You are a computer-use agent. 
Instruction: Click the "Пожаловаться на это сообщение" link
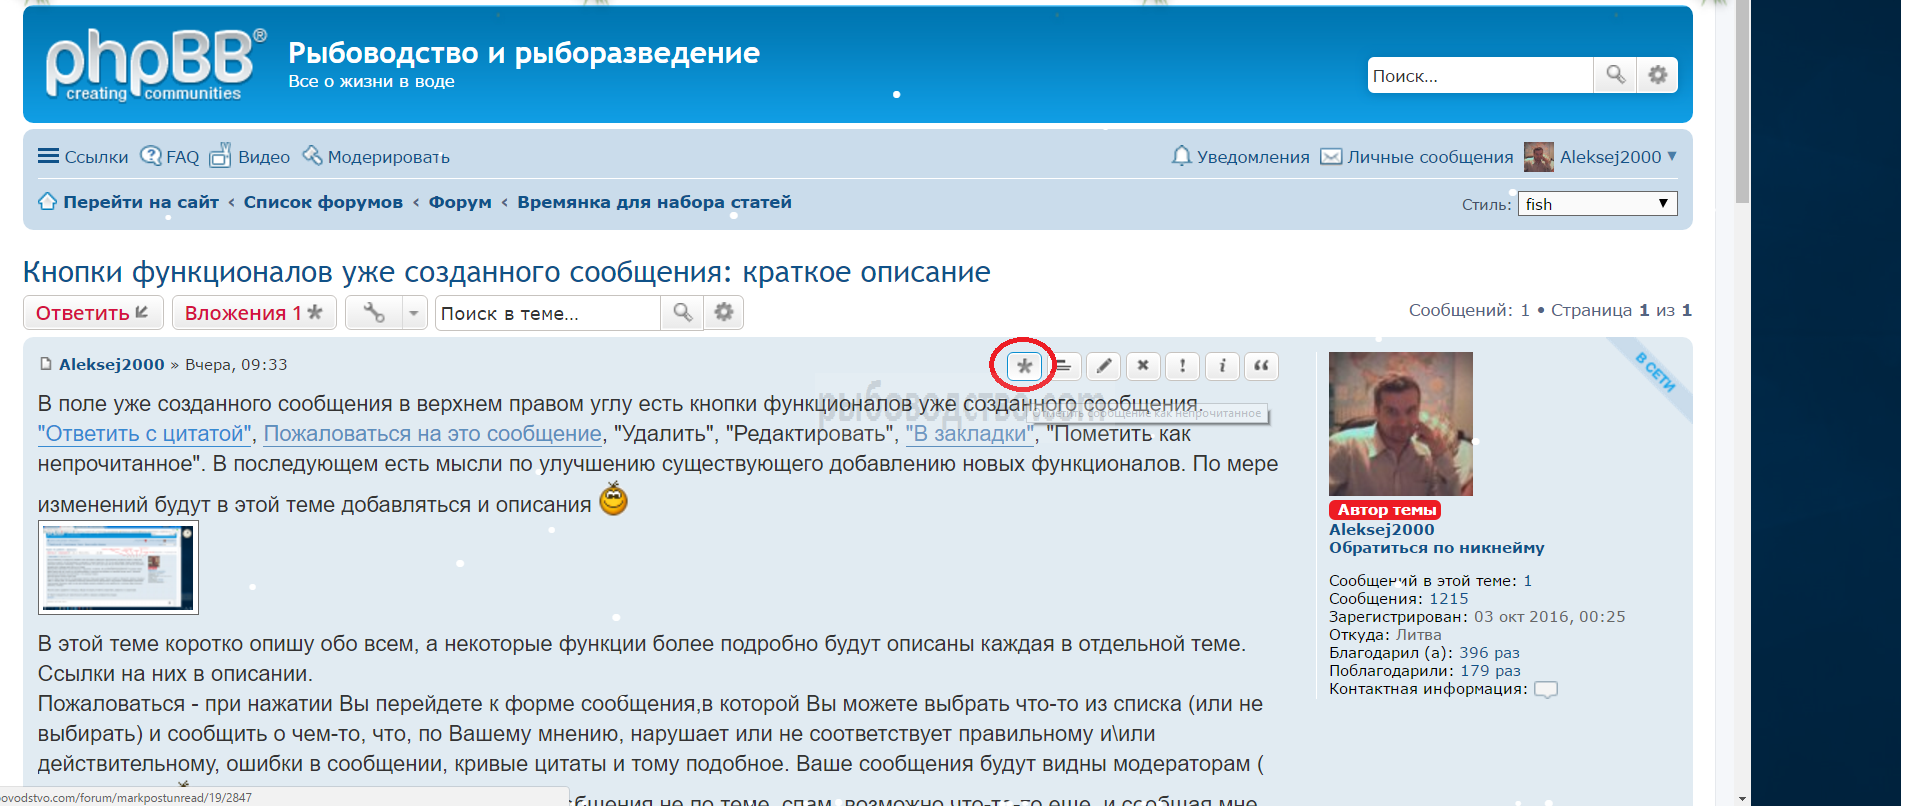coord(432,434)
